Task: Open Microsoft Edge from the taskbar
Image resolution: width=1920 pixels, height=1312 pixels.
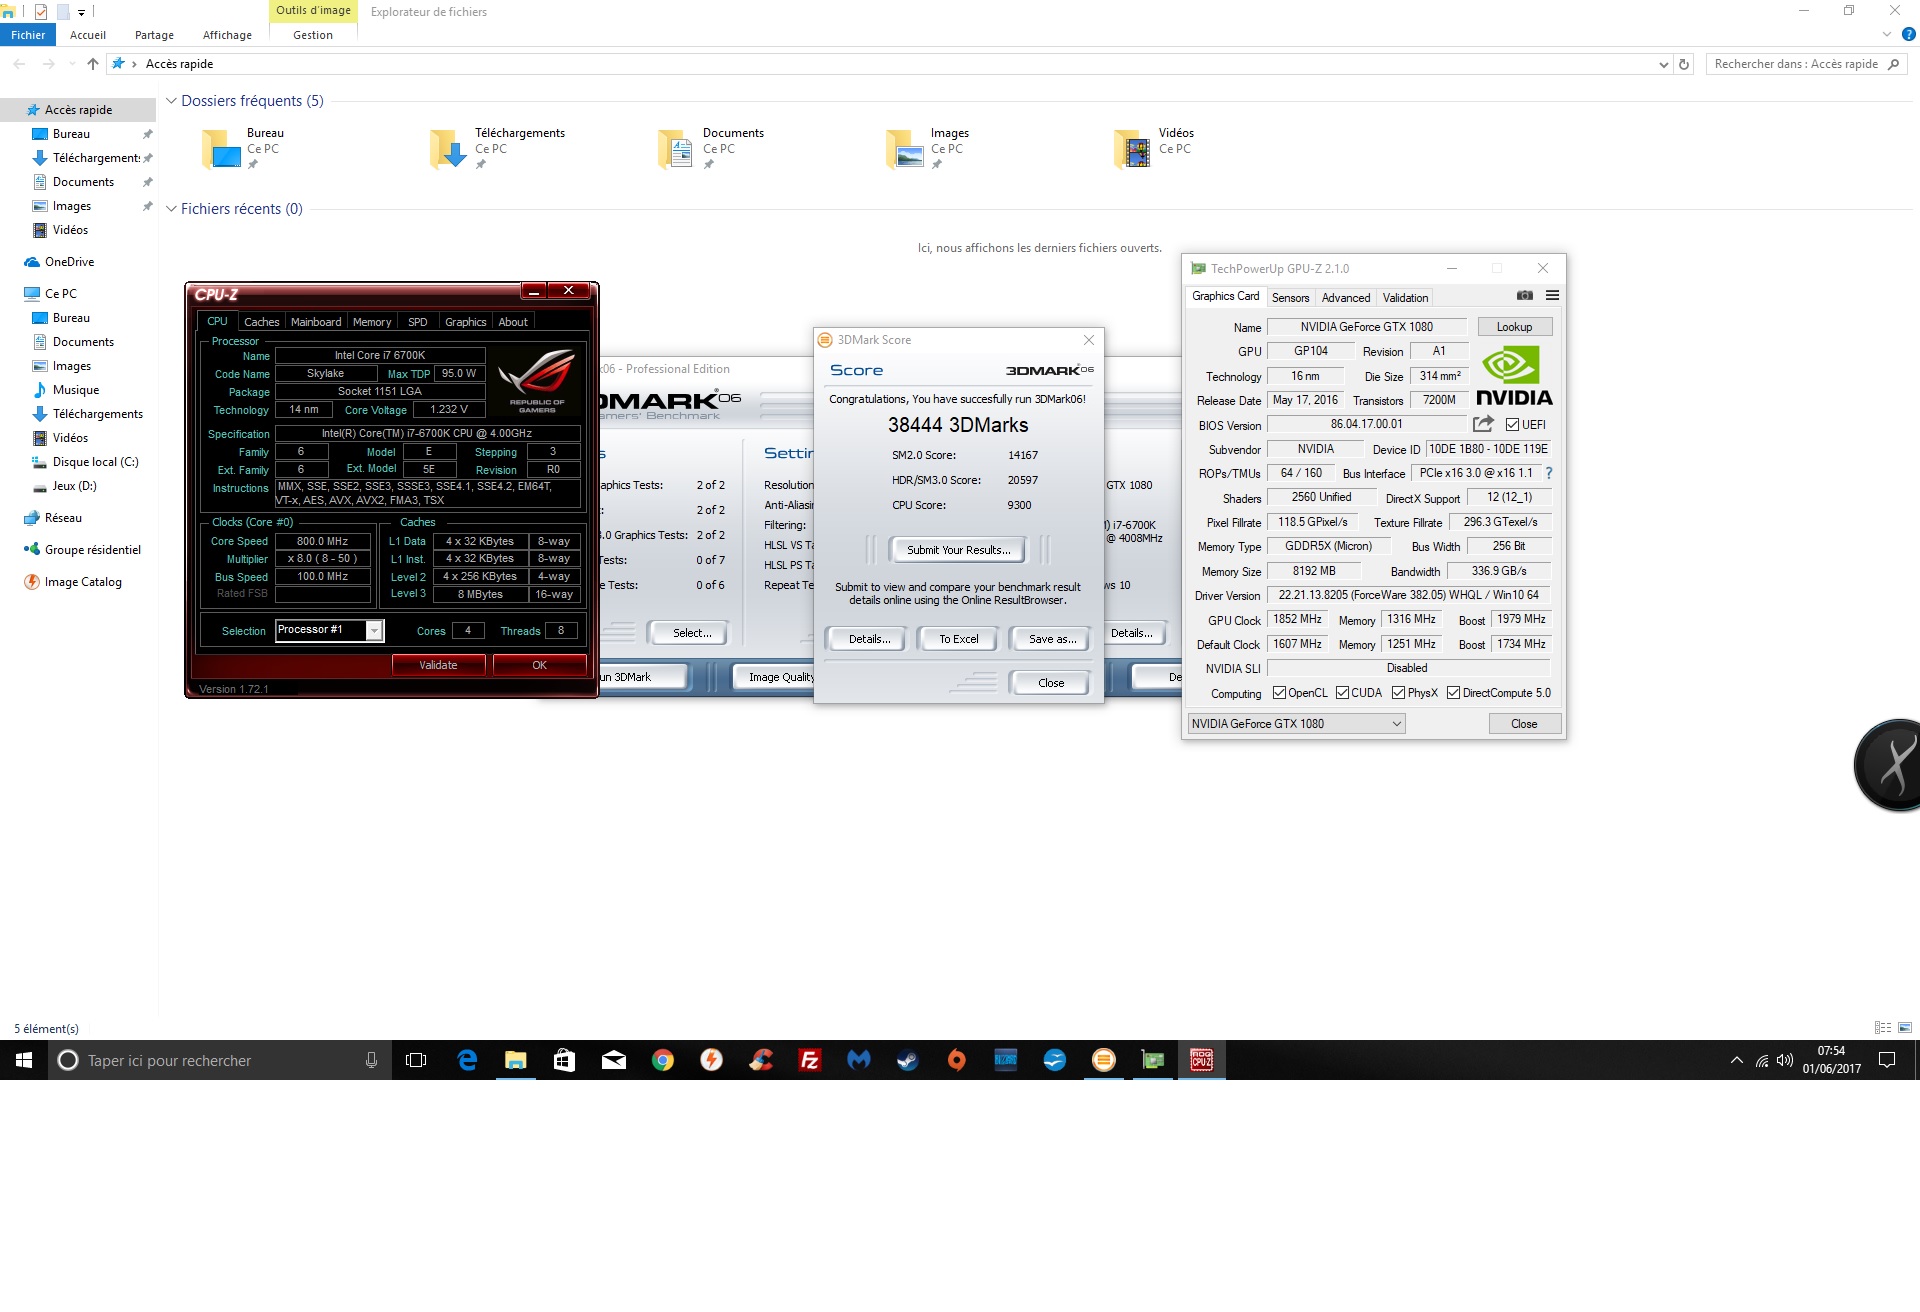Action: click(467, 1060)
